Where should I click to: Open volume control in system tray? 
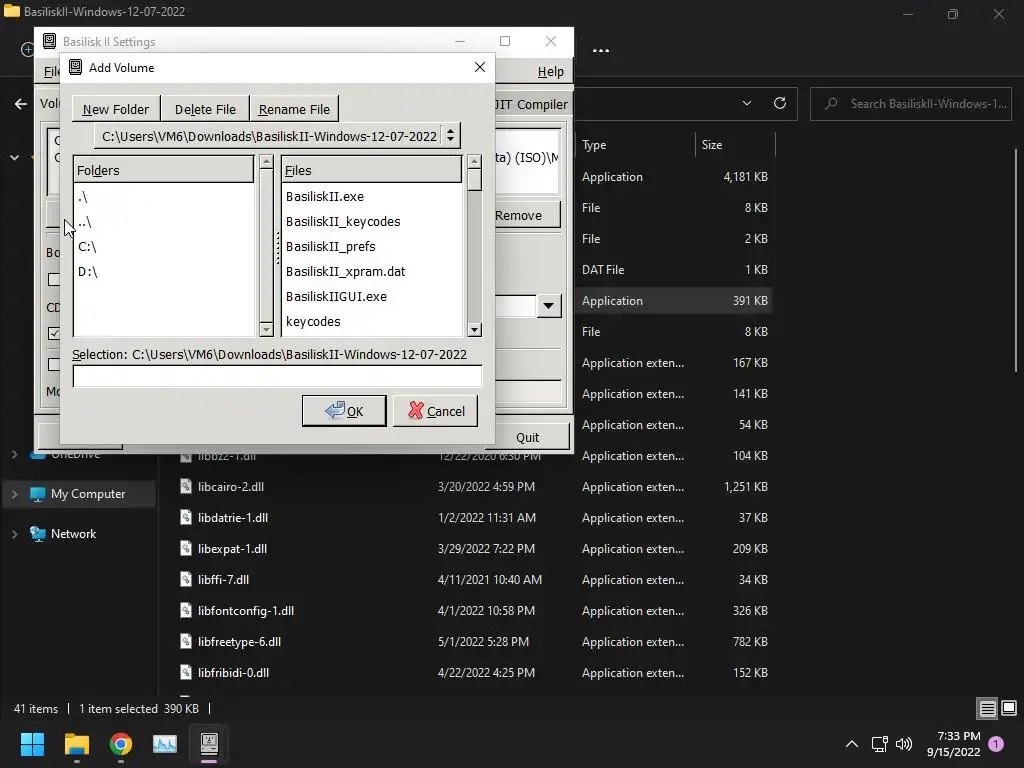point(904,743)
